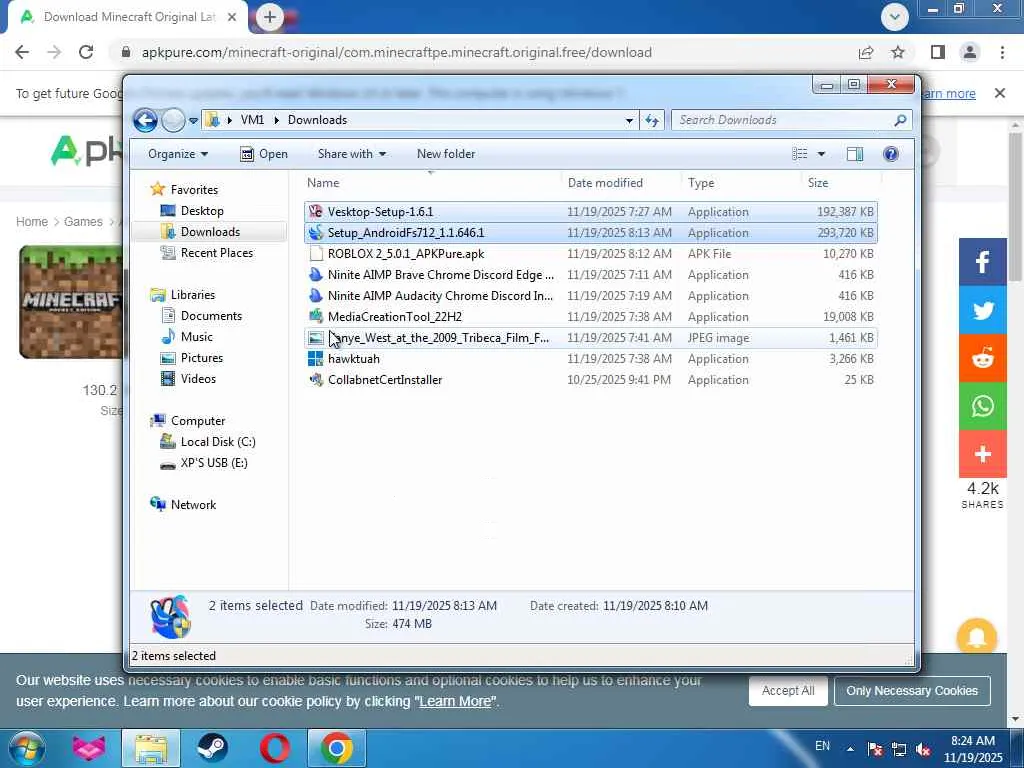
Task: Select the Kanye_West Tribeca JPEG image thumbnail
Action: pos(316,338)
